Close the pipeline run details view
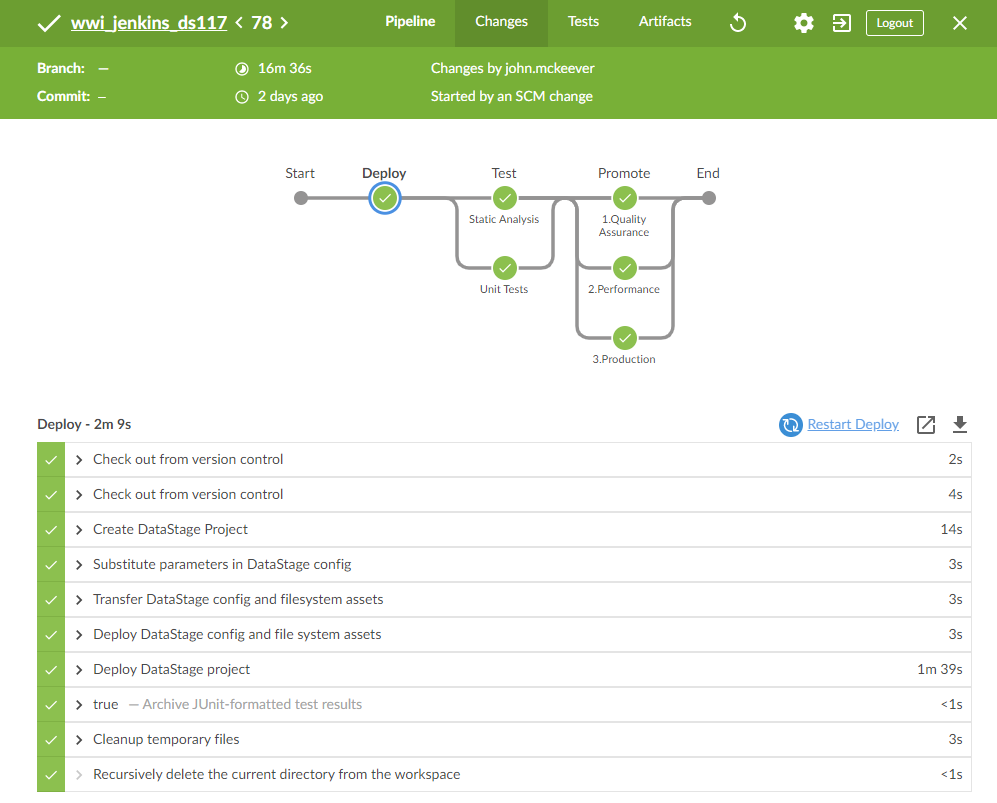Viewport: 997px width, 803px height. 959,23
